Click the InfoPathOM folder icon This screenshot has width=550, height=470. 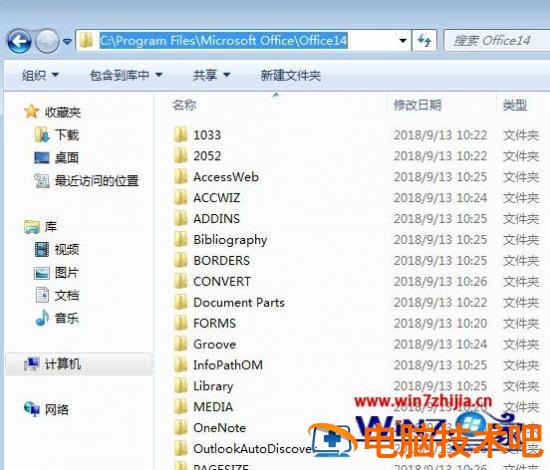(181, 365)
